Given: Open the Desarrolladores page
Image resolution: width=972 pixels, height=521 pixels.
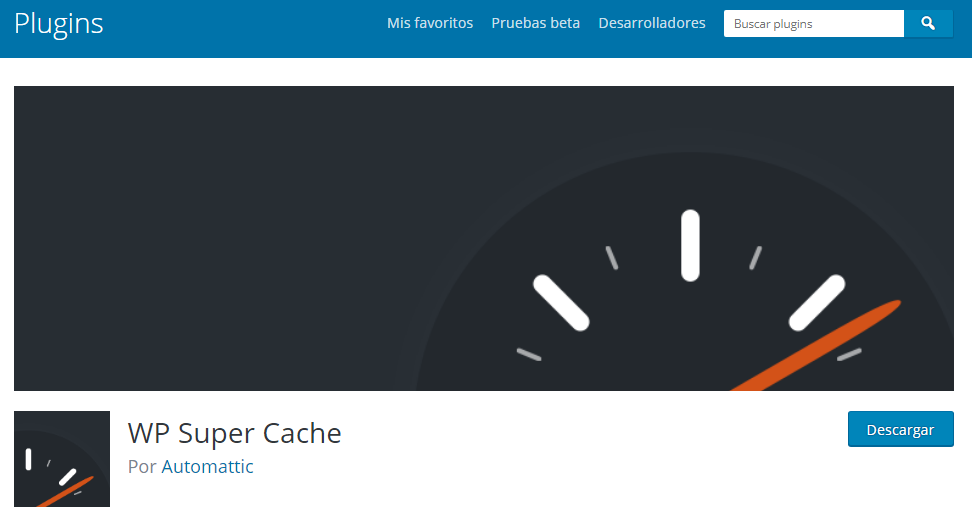Looking at the screenshot, I should (652, 23).
